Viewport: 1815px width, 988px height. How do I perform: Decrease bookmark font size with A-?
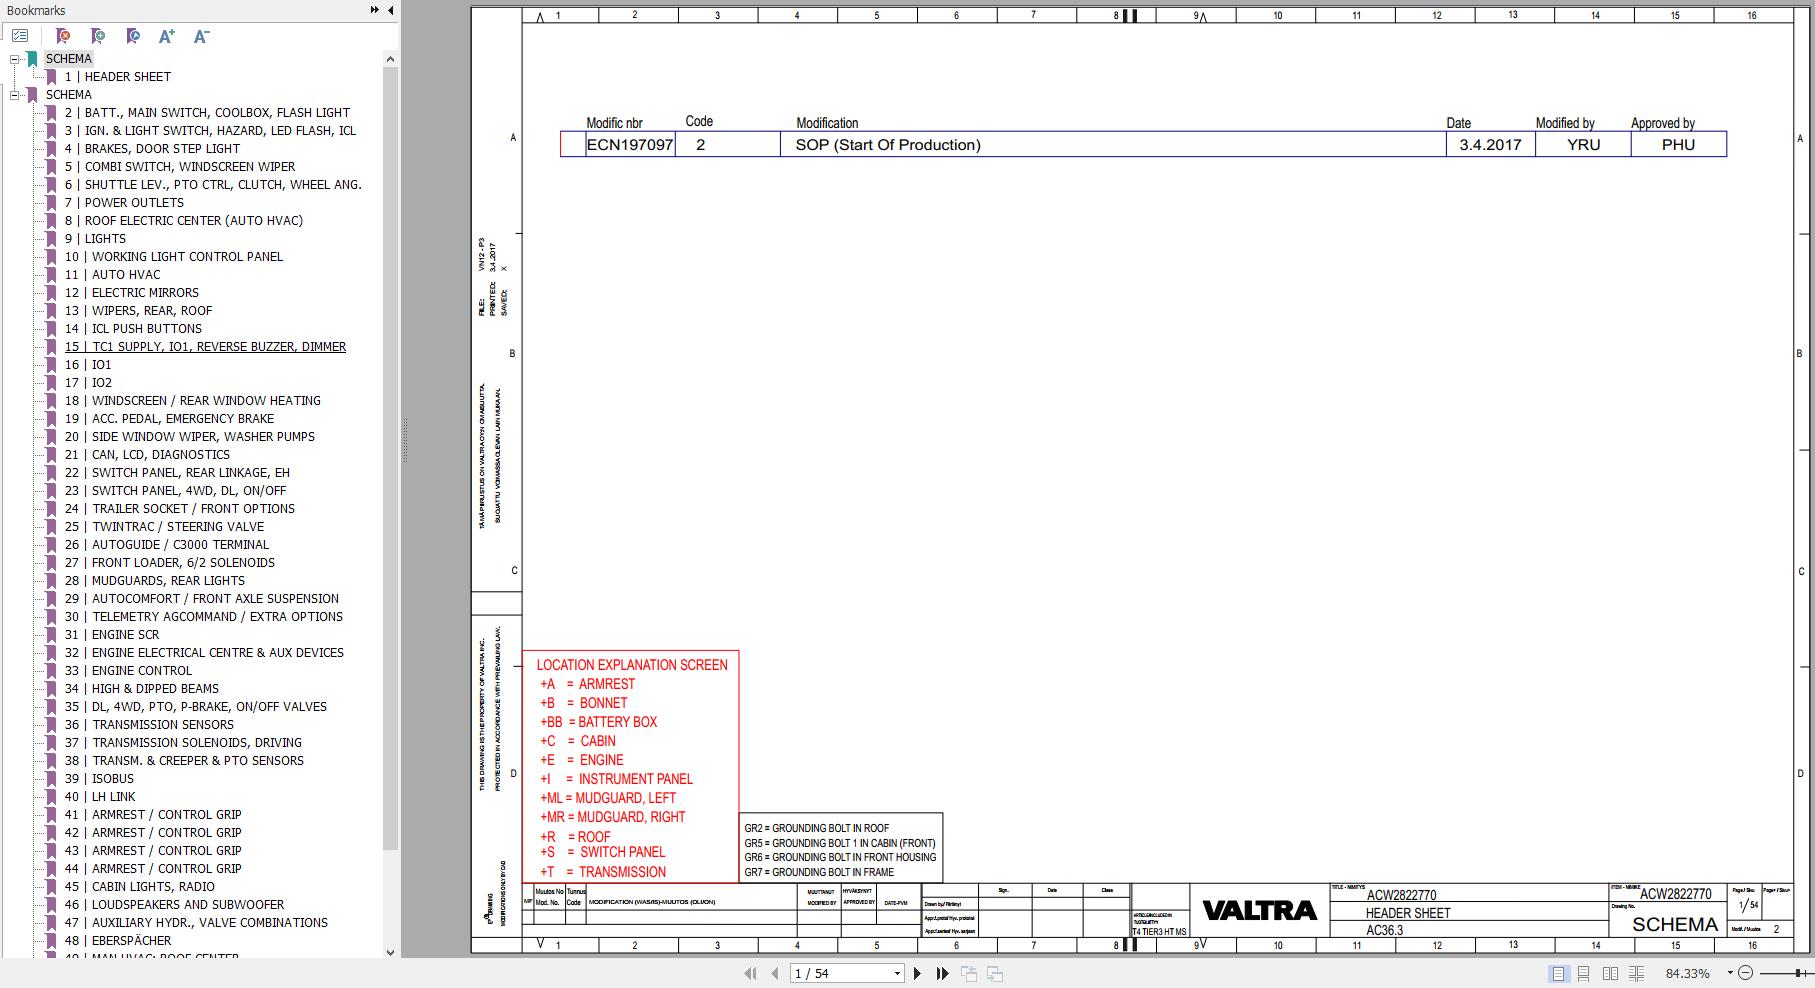[x=201, y=36]
